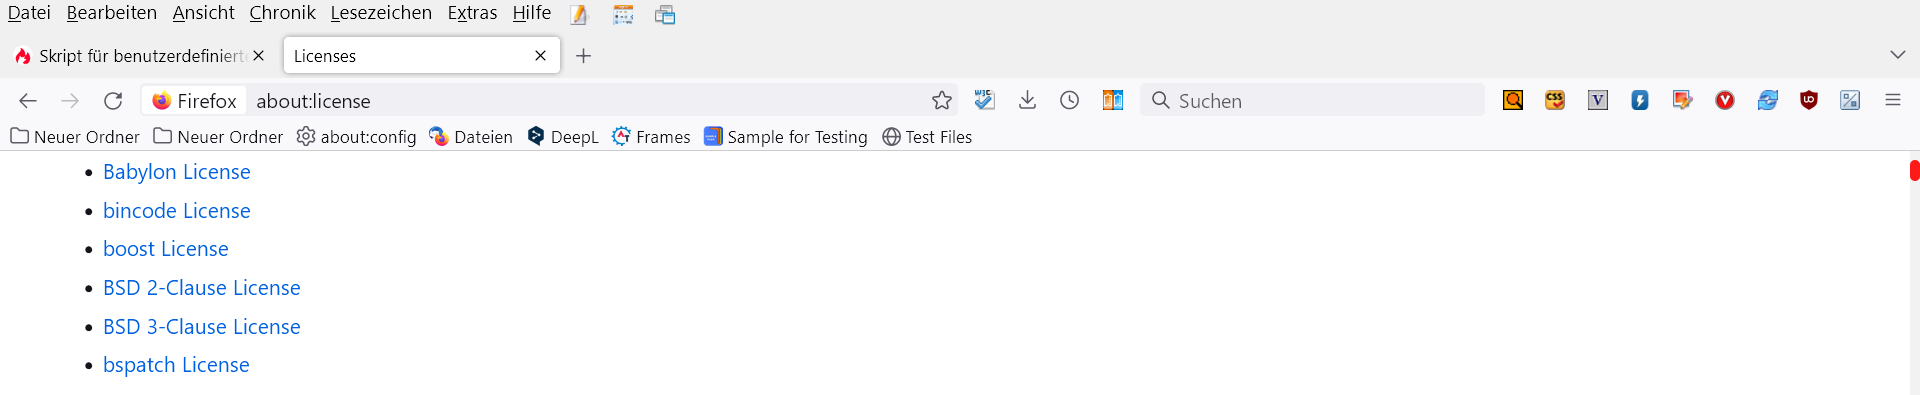This screenshot has width=1920, height=395.
Task: Go back to the previous page
Action: coord(28,100)
